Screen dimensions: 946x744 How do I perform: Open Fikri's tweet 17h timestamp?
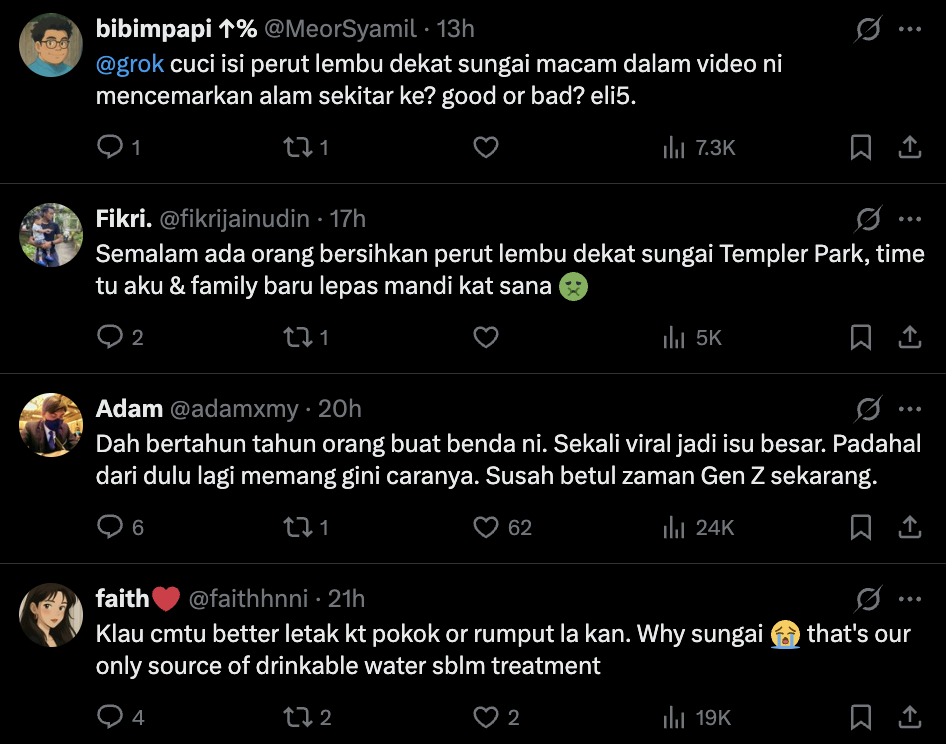point(348,219)
